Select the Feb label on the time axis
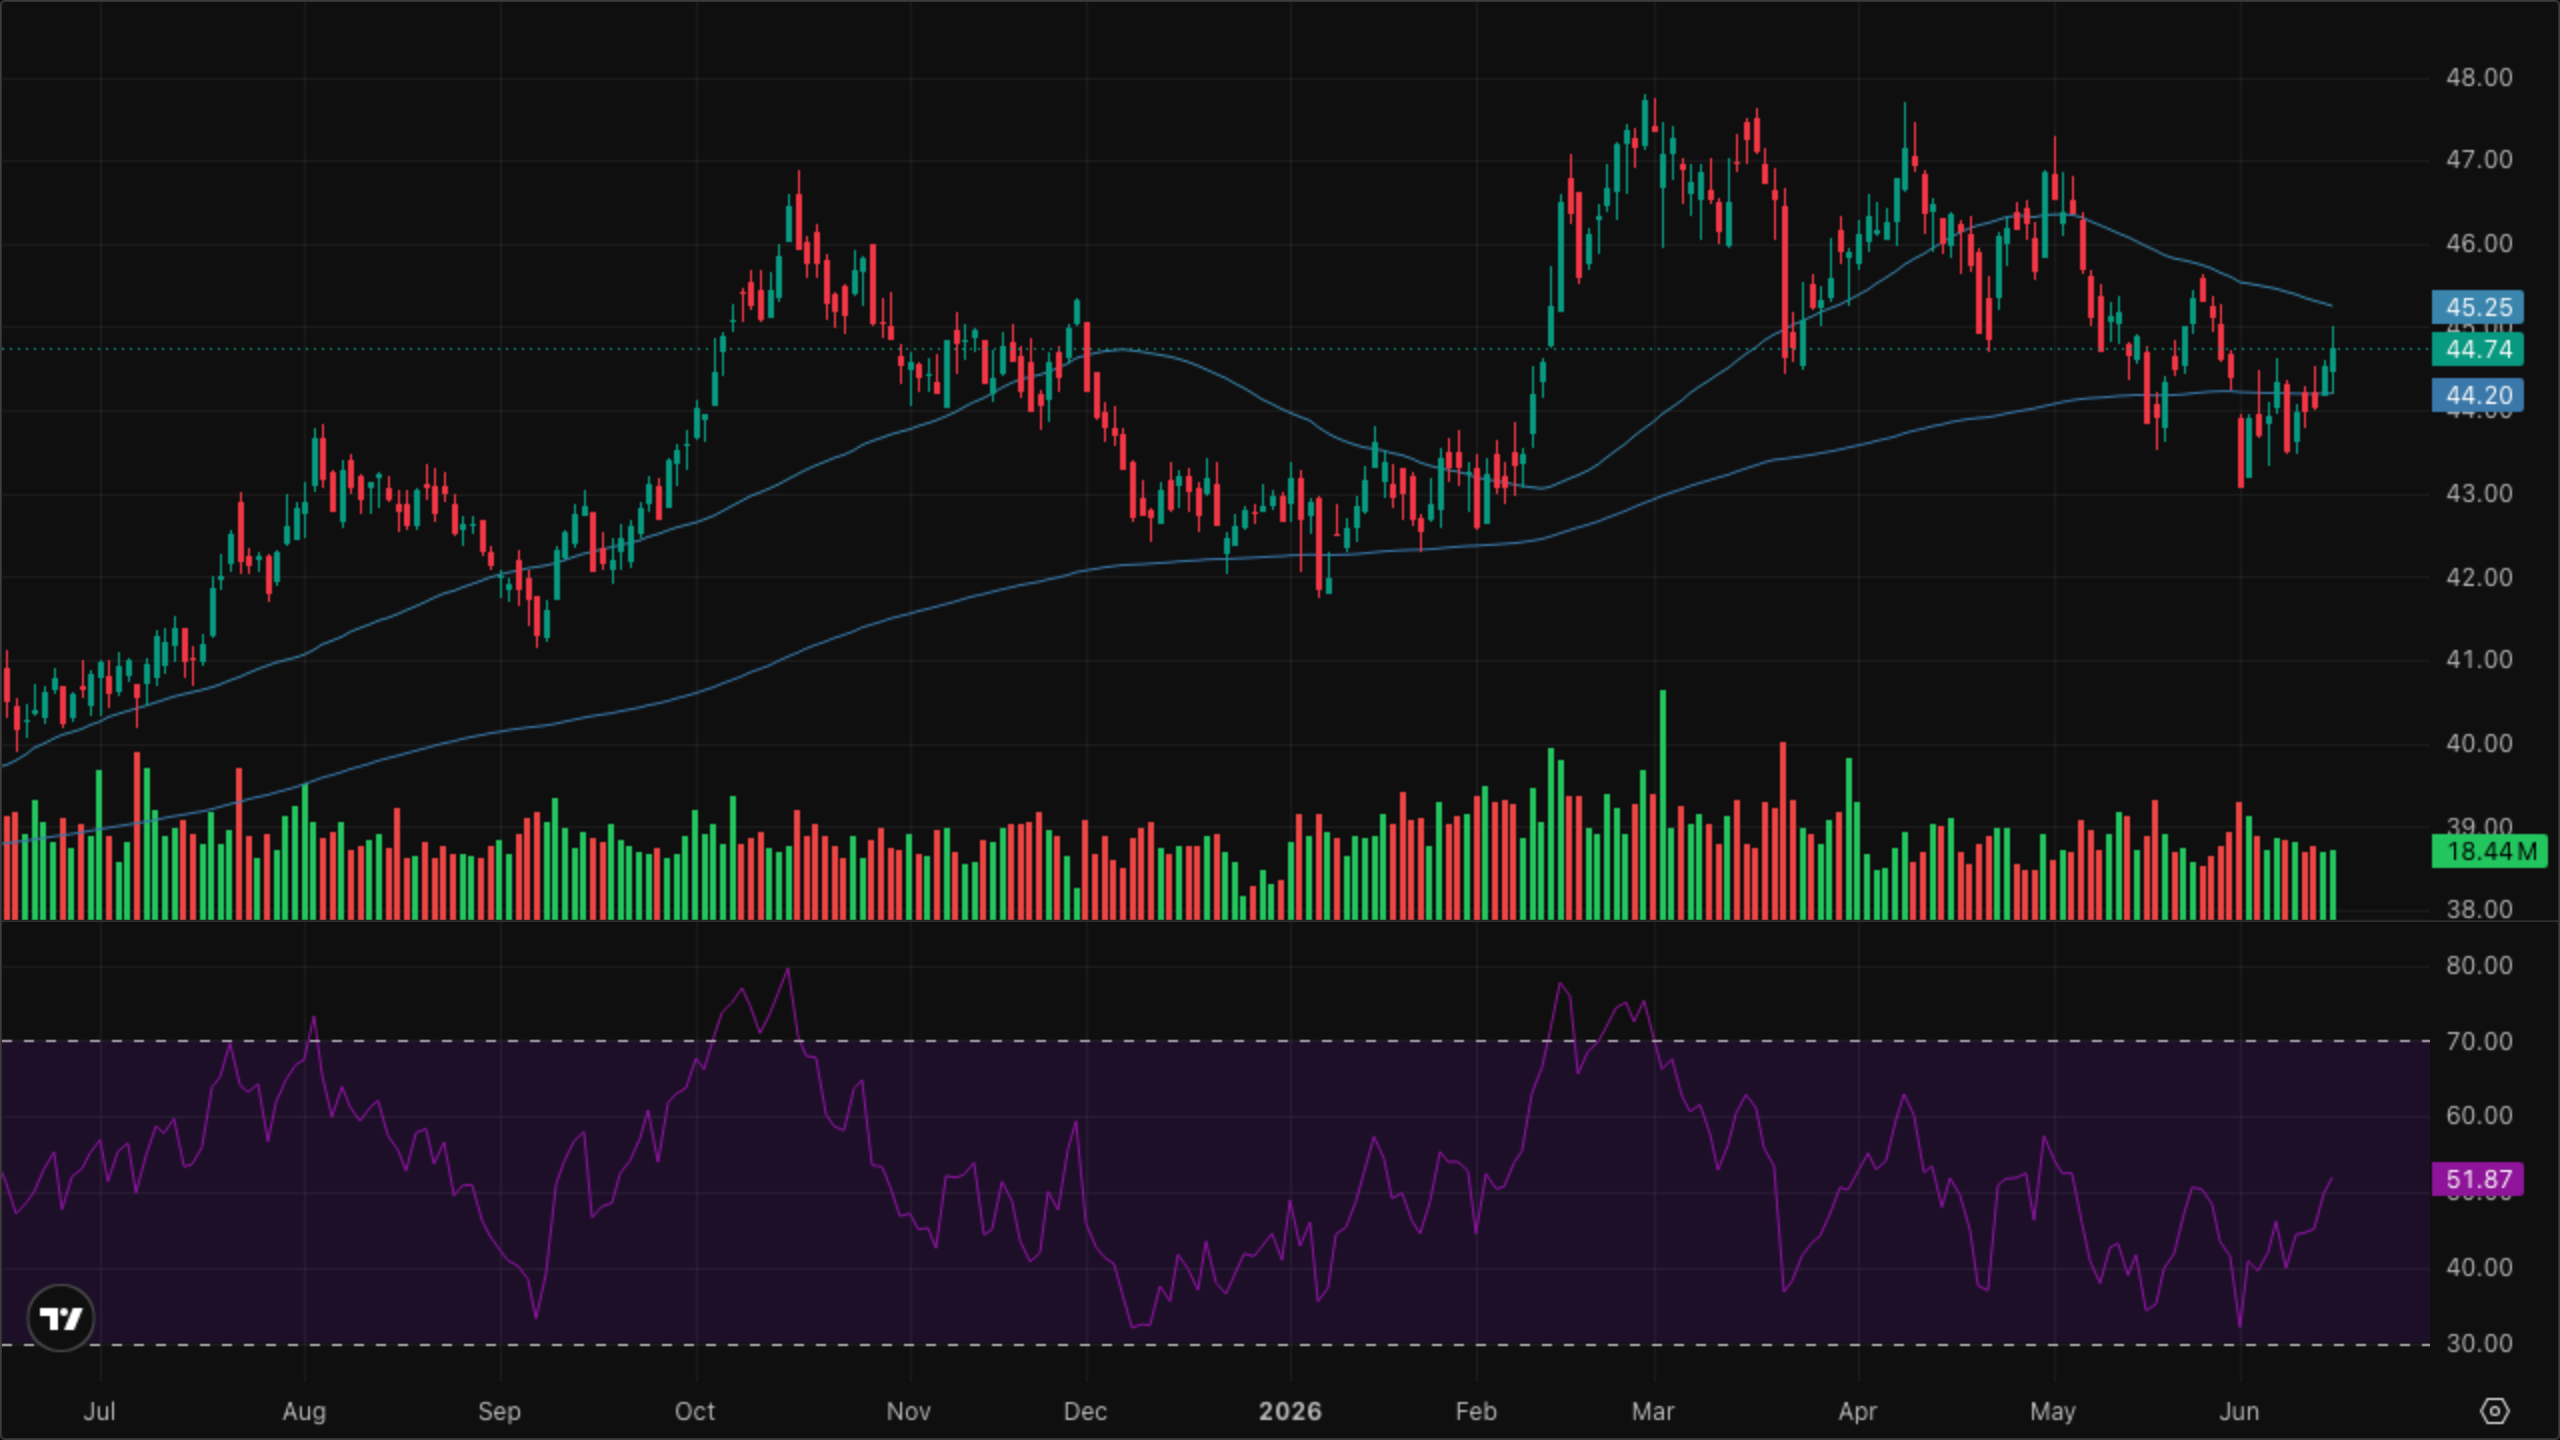The height and width of the screenshot is (1440, 2560). click(x=1476, y=1411)
